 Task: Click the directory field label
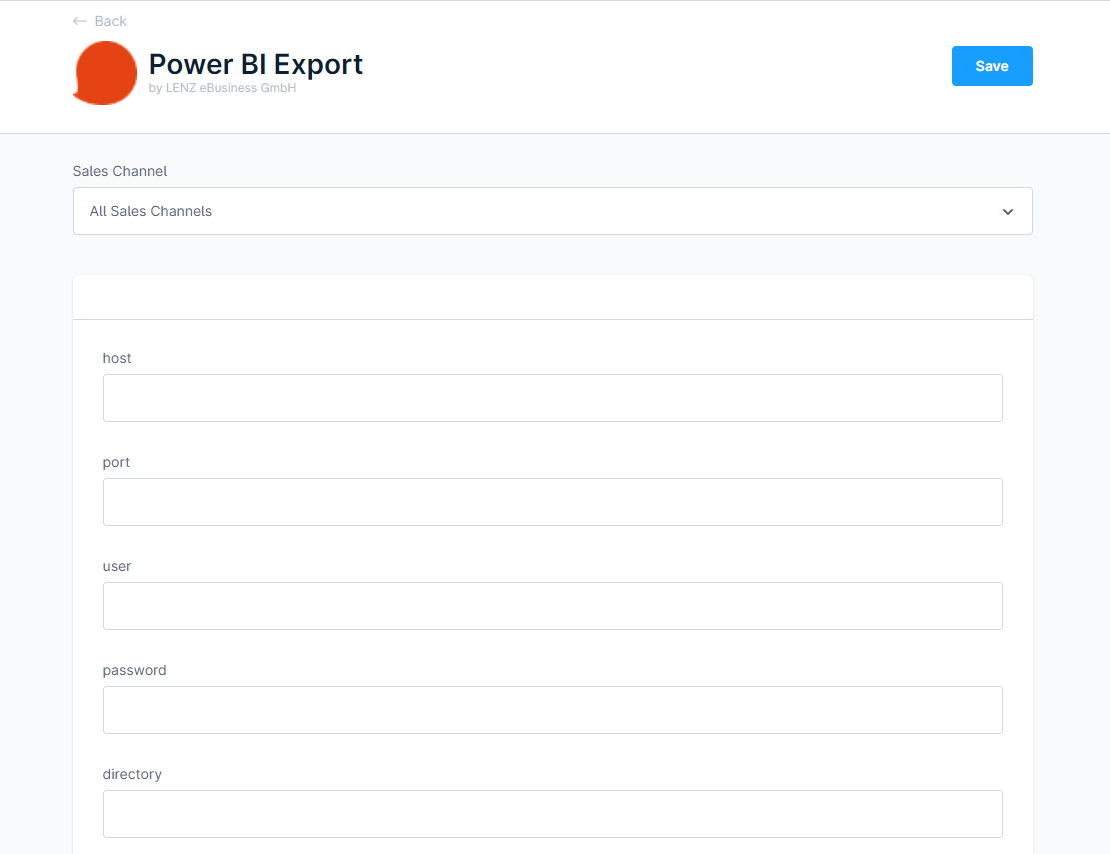pos(132,774)
